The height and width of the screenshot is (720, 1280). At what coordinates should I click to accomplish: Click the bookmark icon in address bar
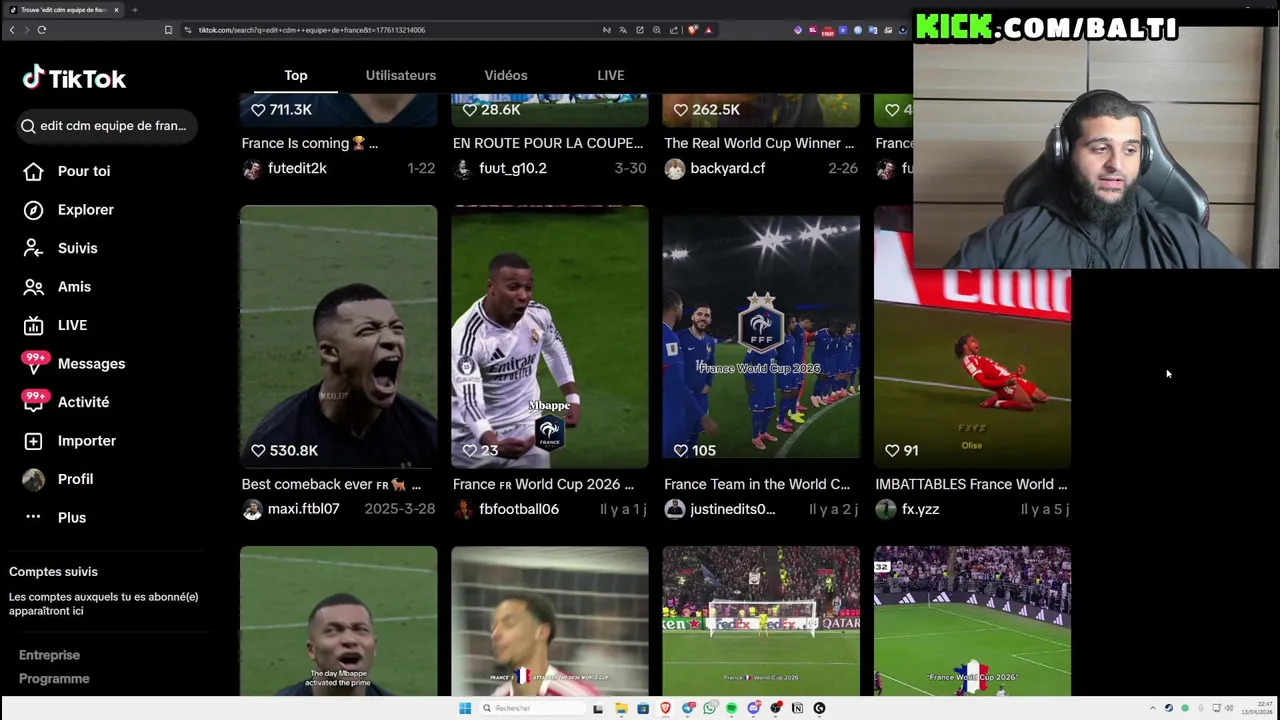pos(168,30)
